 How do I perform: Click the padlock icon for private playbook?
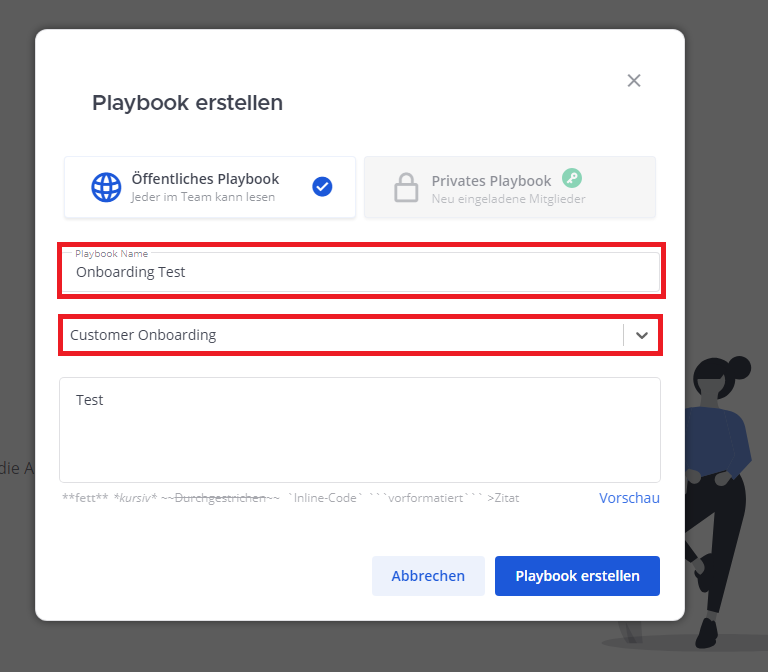tap(406, 188)
